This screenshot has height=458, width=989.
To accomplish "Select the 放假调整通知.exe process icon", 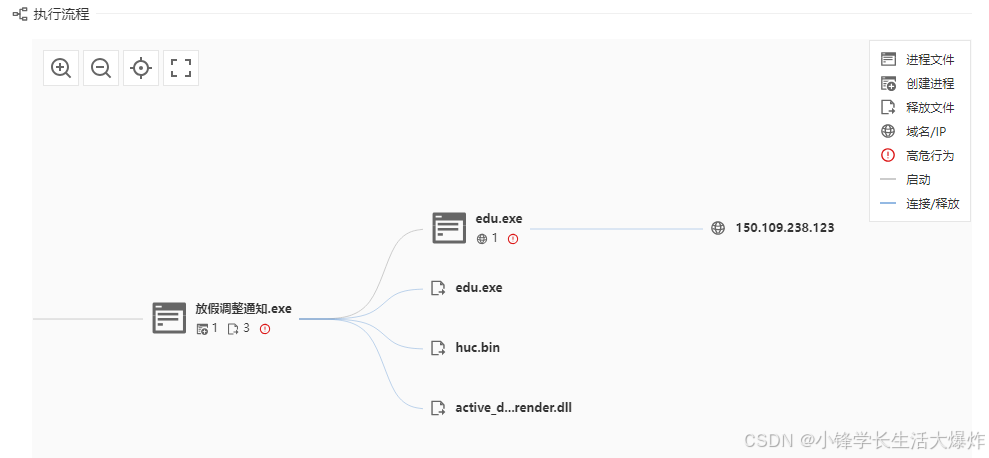I will (169, 318).
